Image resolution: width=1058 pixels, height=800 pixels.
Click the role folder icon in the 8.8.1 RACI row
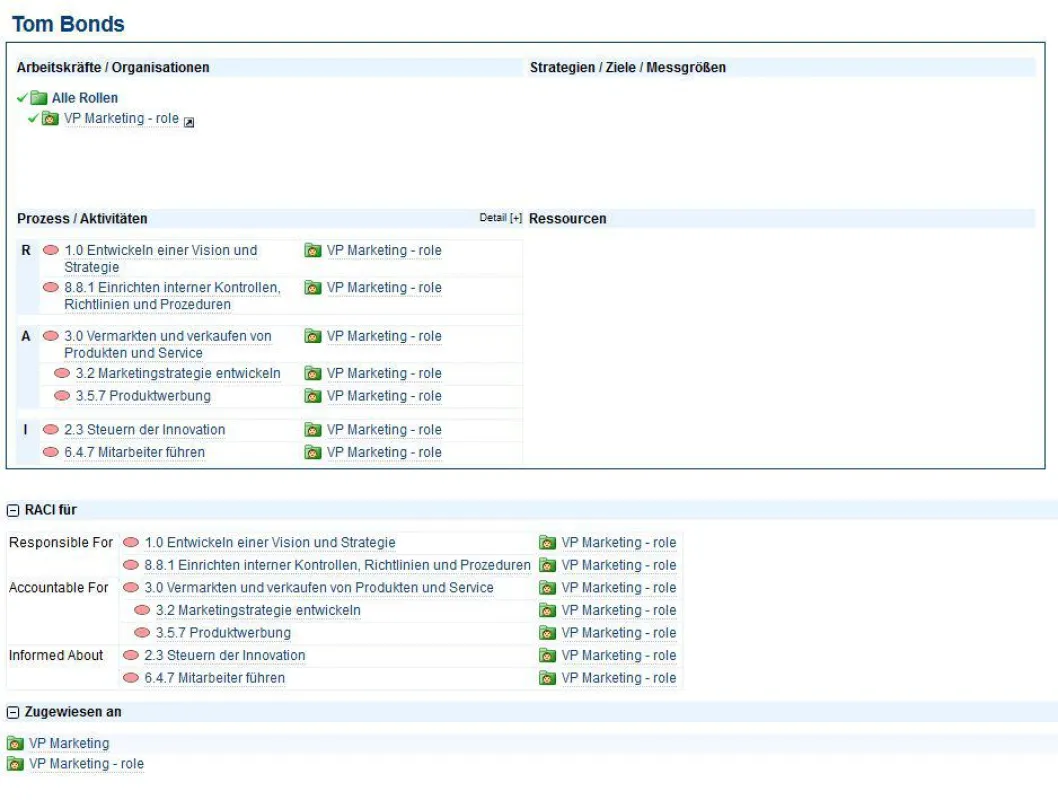point(547,565)
